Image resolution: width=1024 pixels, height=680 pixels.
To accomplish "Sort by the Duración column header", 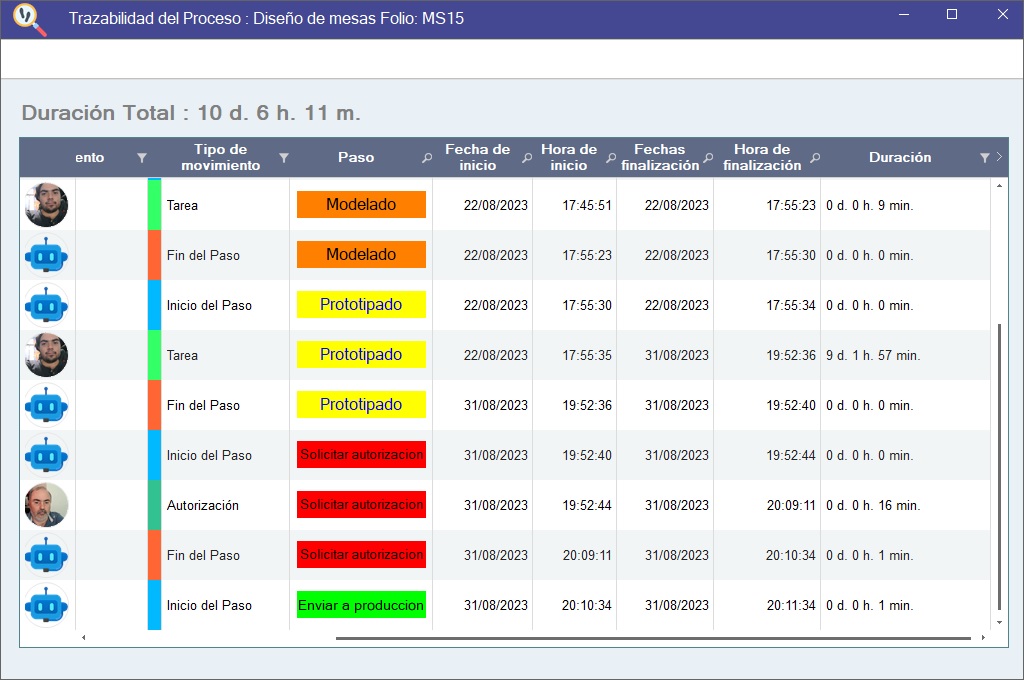I will (900, 157).
